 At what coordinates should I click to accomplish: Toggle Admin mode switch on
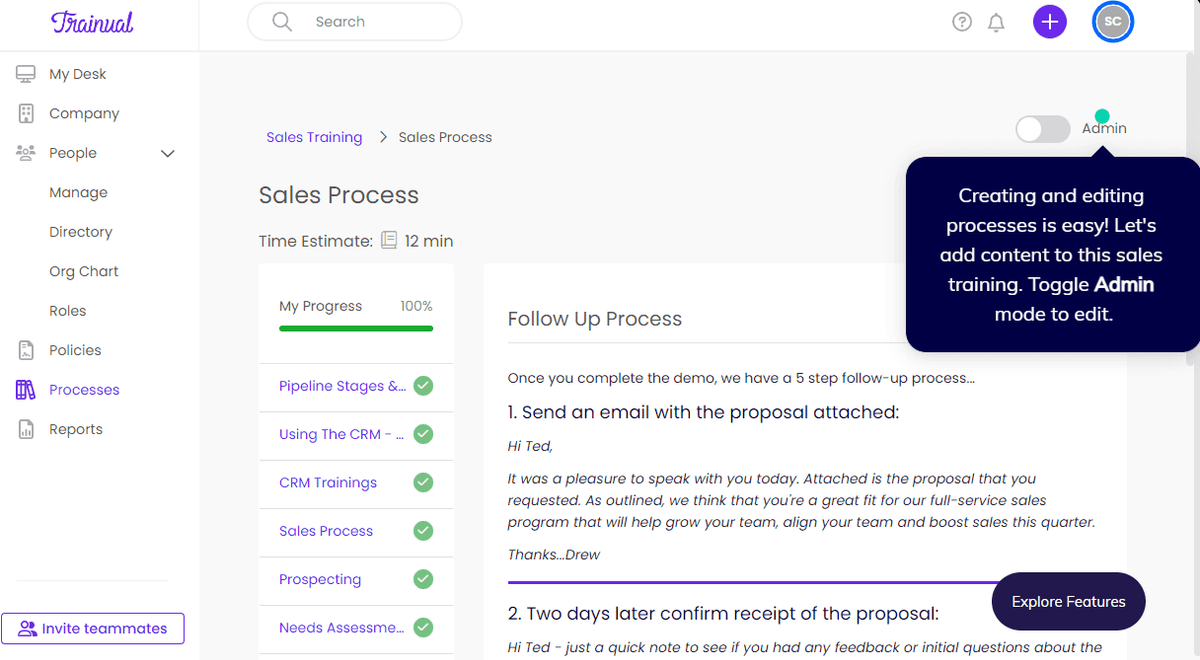coord(1043,129)
